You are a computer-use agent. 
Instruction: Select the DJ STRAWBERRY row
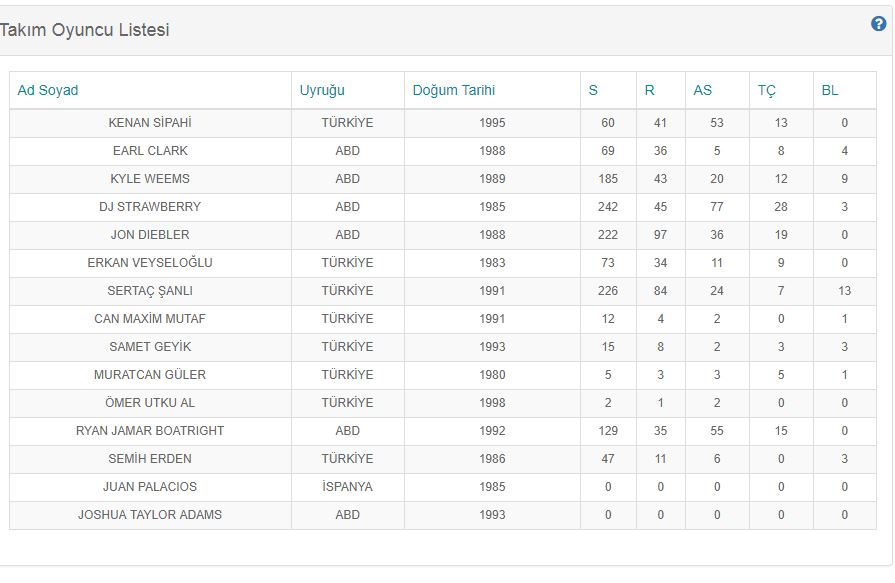(150, 207)
